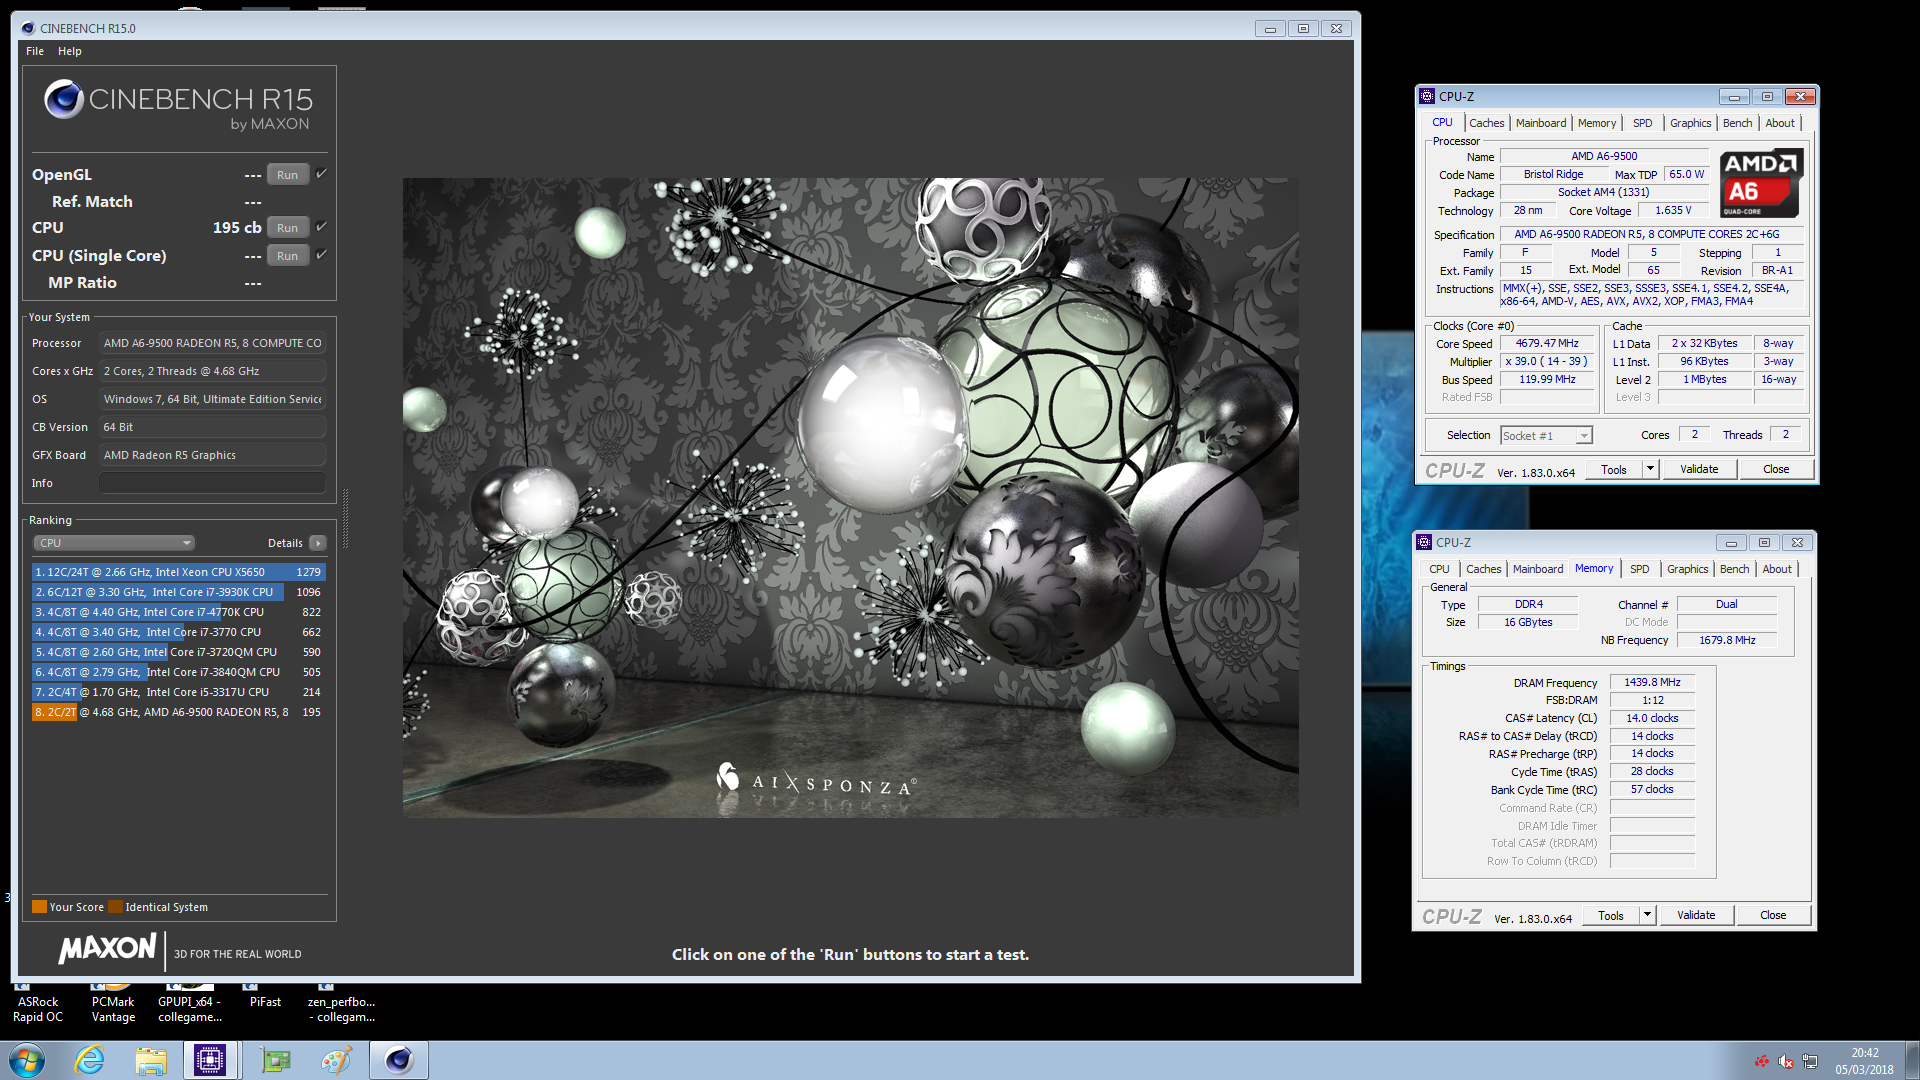This screenshot has width=1920, height=1080.
Task: Click the Identical System legend swatch
Action: point(115,907)
